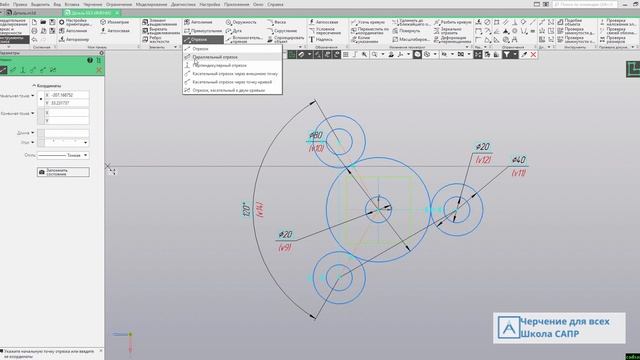Click the magnifier zoom icon in quick toolbar
The height and width of the screenshot is (360, 640).
tap(374, 54)
